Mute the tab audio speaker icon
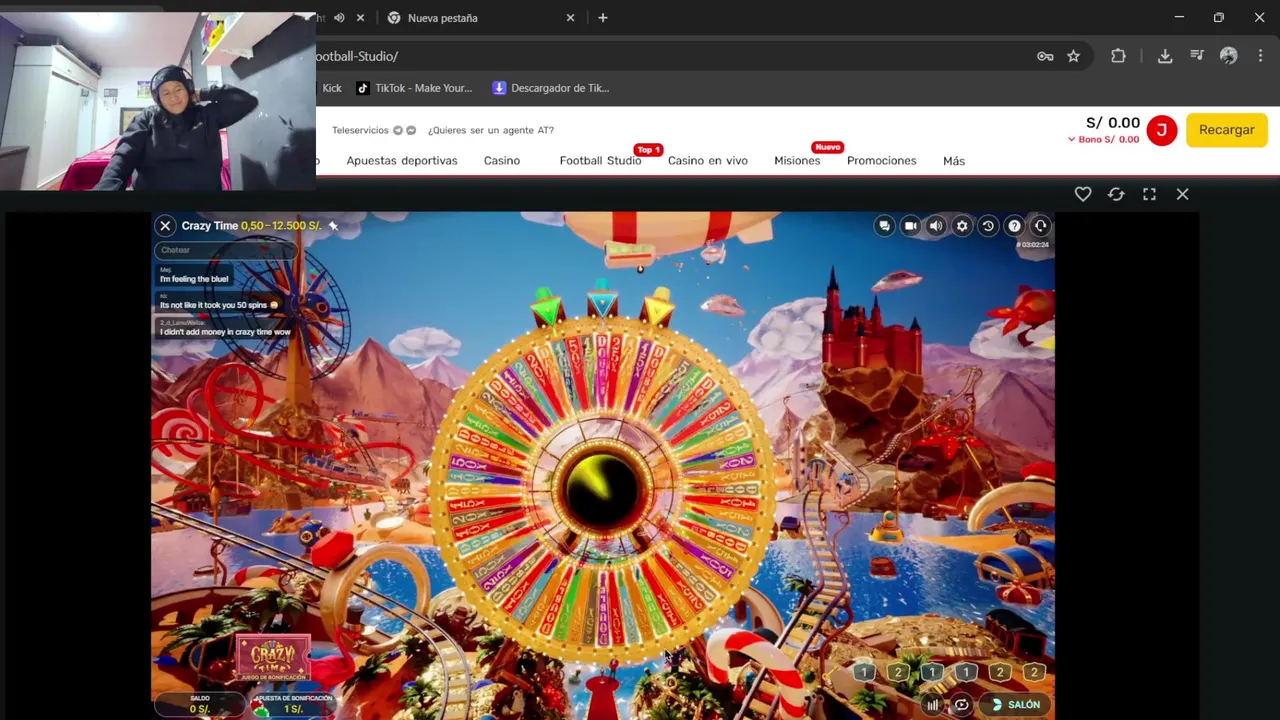This screenshot has width=1280, height=720. tap(339, 18)
